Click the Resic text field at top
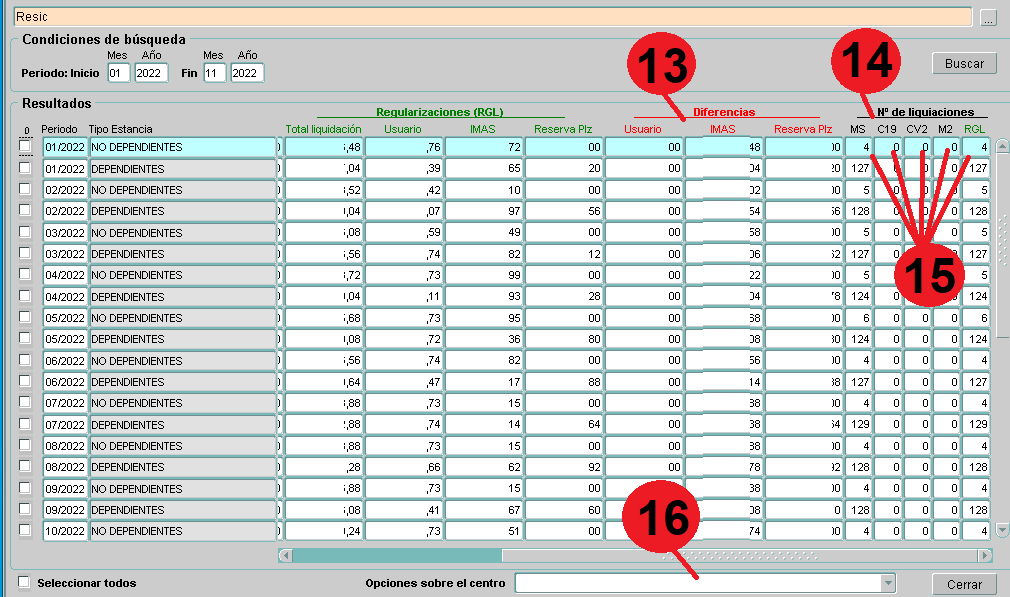Image resolution: width=1010 pixels, height=597 pixels. click(490, 18)
